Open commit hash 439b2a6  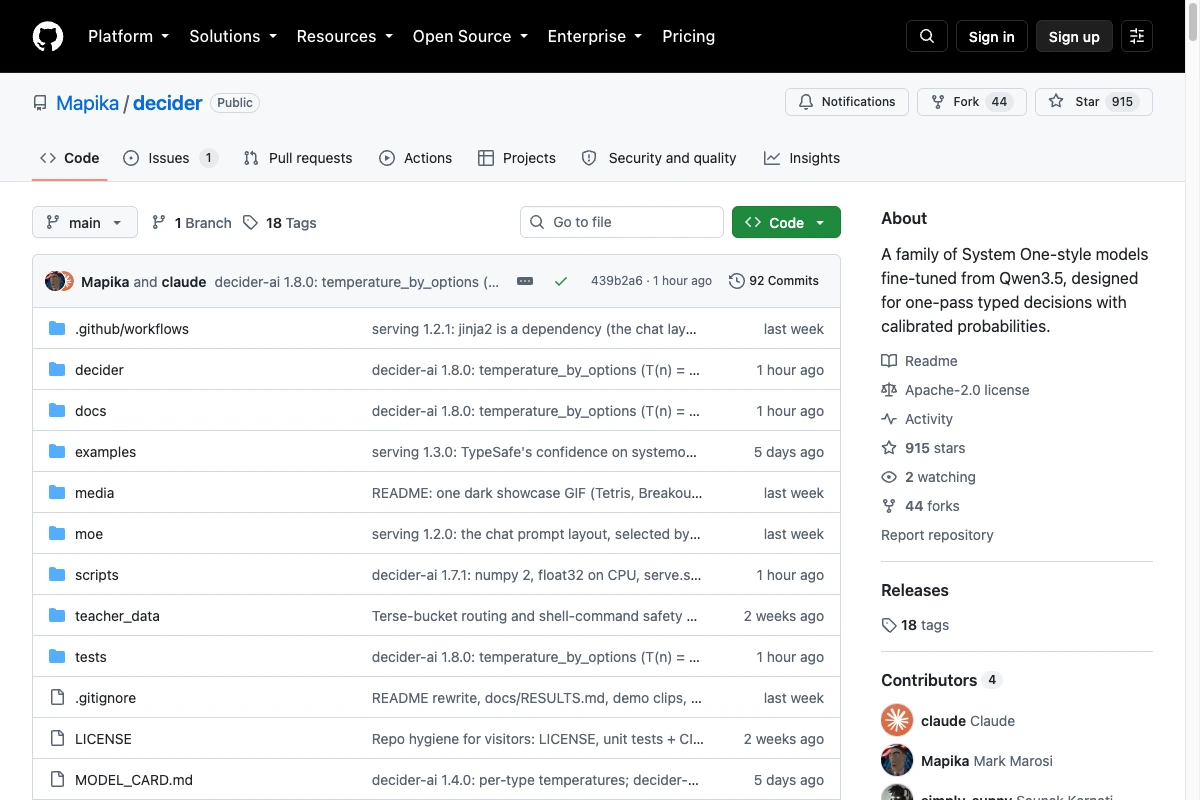click(617, 281)
